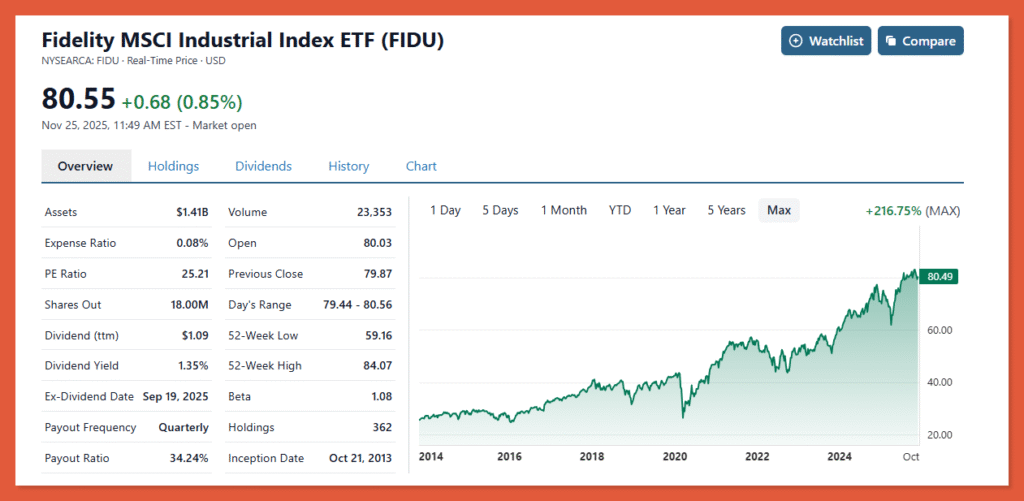The image size is (1024, 501).
Task: Click the Inception Date Oct 21, 2013
Action: [360, 459]
